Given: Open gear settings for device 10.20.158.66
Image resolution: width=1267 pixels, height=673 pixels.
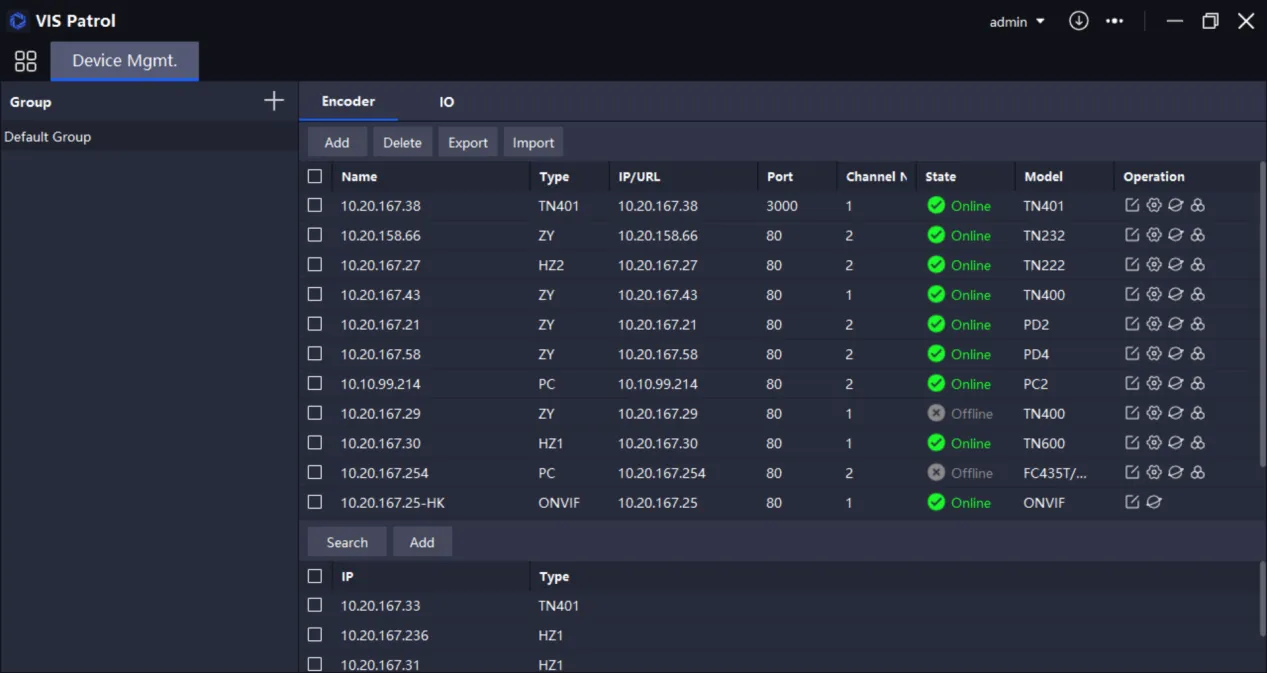Looking at the screenshot, I should pyautogui.click(x=1154, y=236).
